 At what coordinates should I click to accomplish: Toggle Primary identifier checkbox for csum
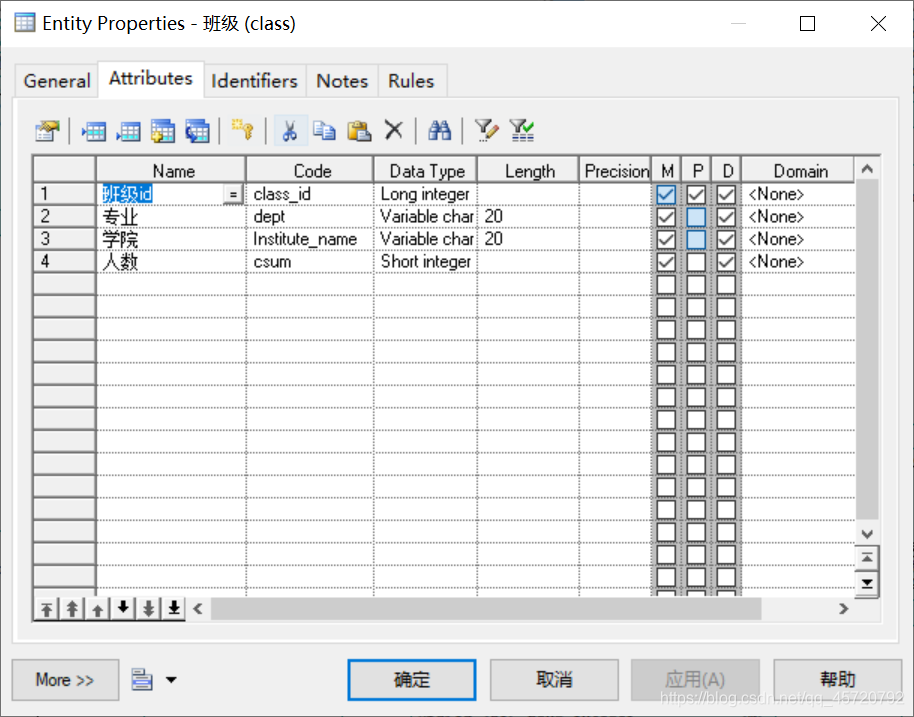(x=696, y=262)
